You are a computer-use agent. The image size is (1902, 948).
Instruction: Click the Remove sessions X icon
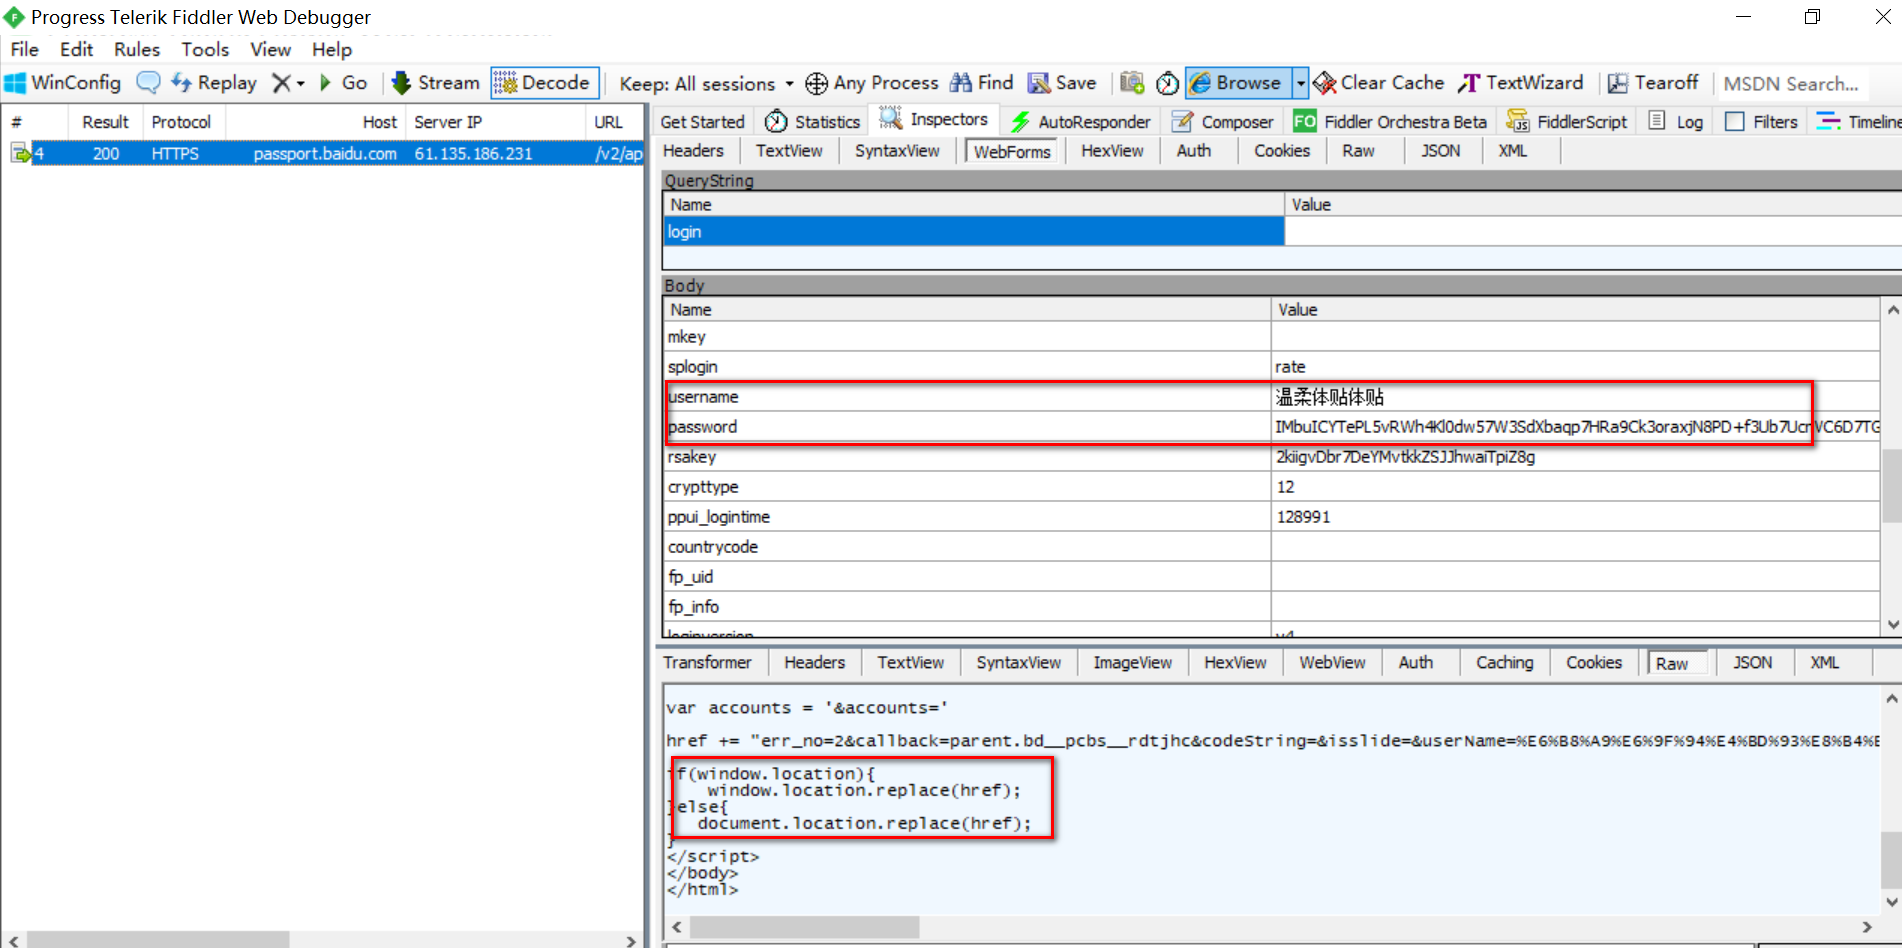[x=282, y=83]
